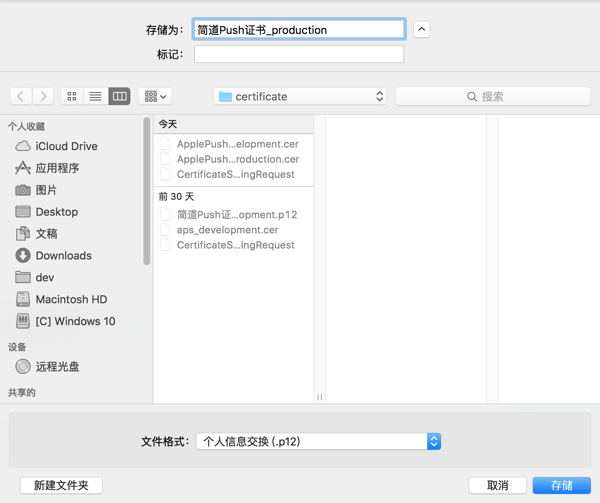Image resolution: width=600 pixels, height=503 pixels.
Task: Click the Downloads arrow icon
Action: [x=23, y=256]
